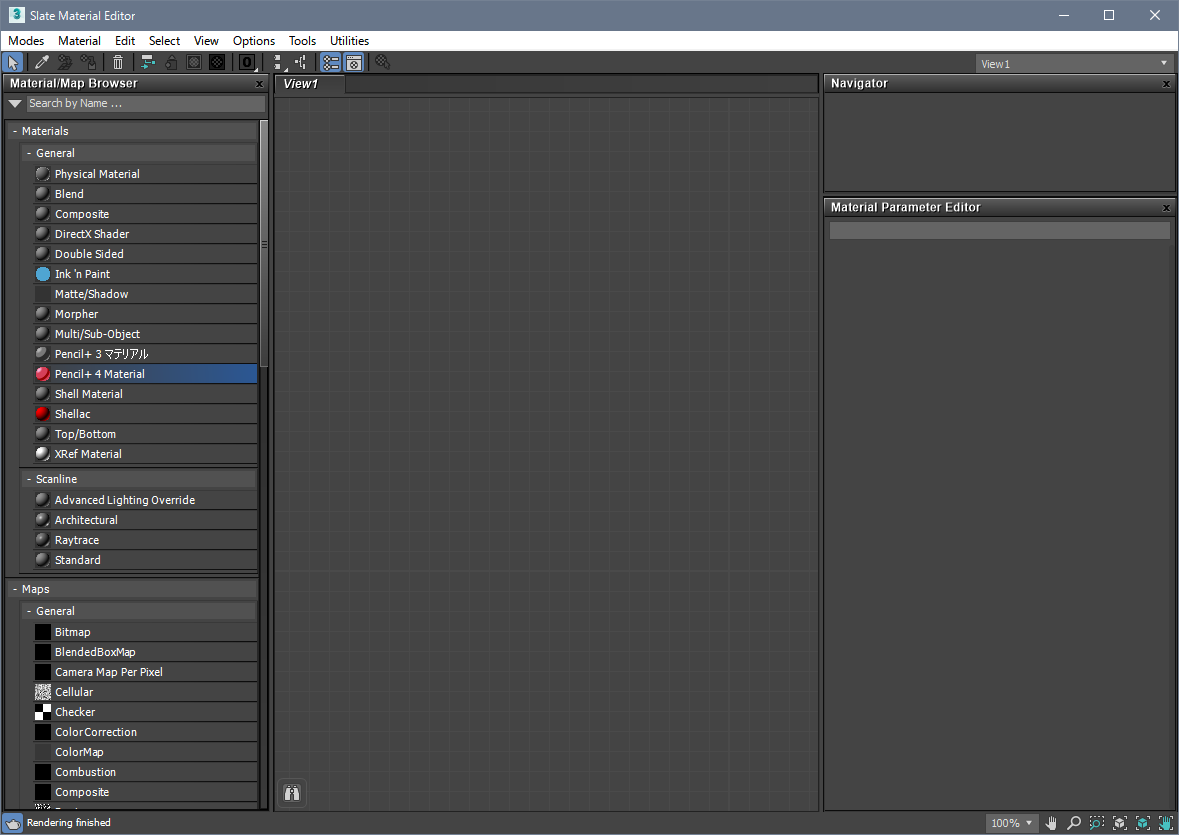Screen dimensions: 1179x835
Task: Select the eyedropper Pick Material tool
Action: [x=42, y=63]
